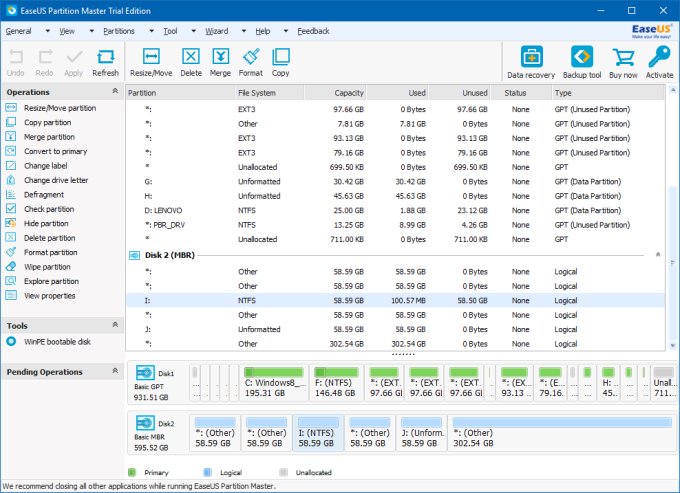The width and height of the screenshot is (680, 493).
Task: Collapse the Pending Operations panel
Action: (x=115, y=371)
